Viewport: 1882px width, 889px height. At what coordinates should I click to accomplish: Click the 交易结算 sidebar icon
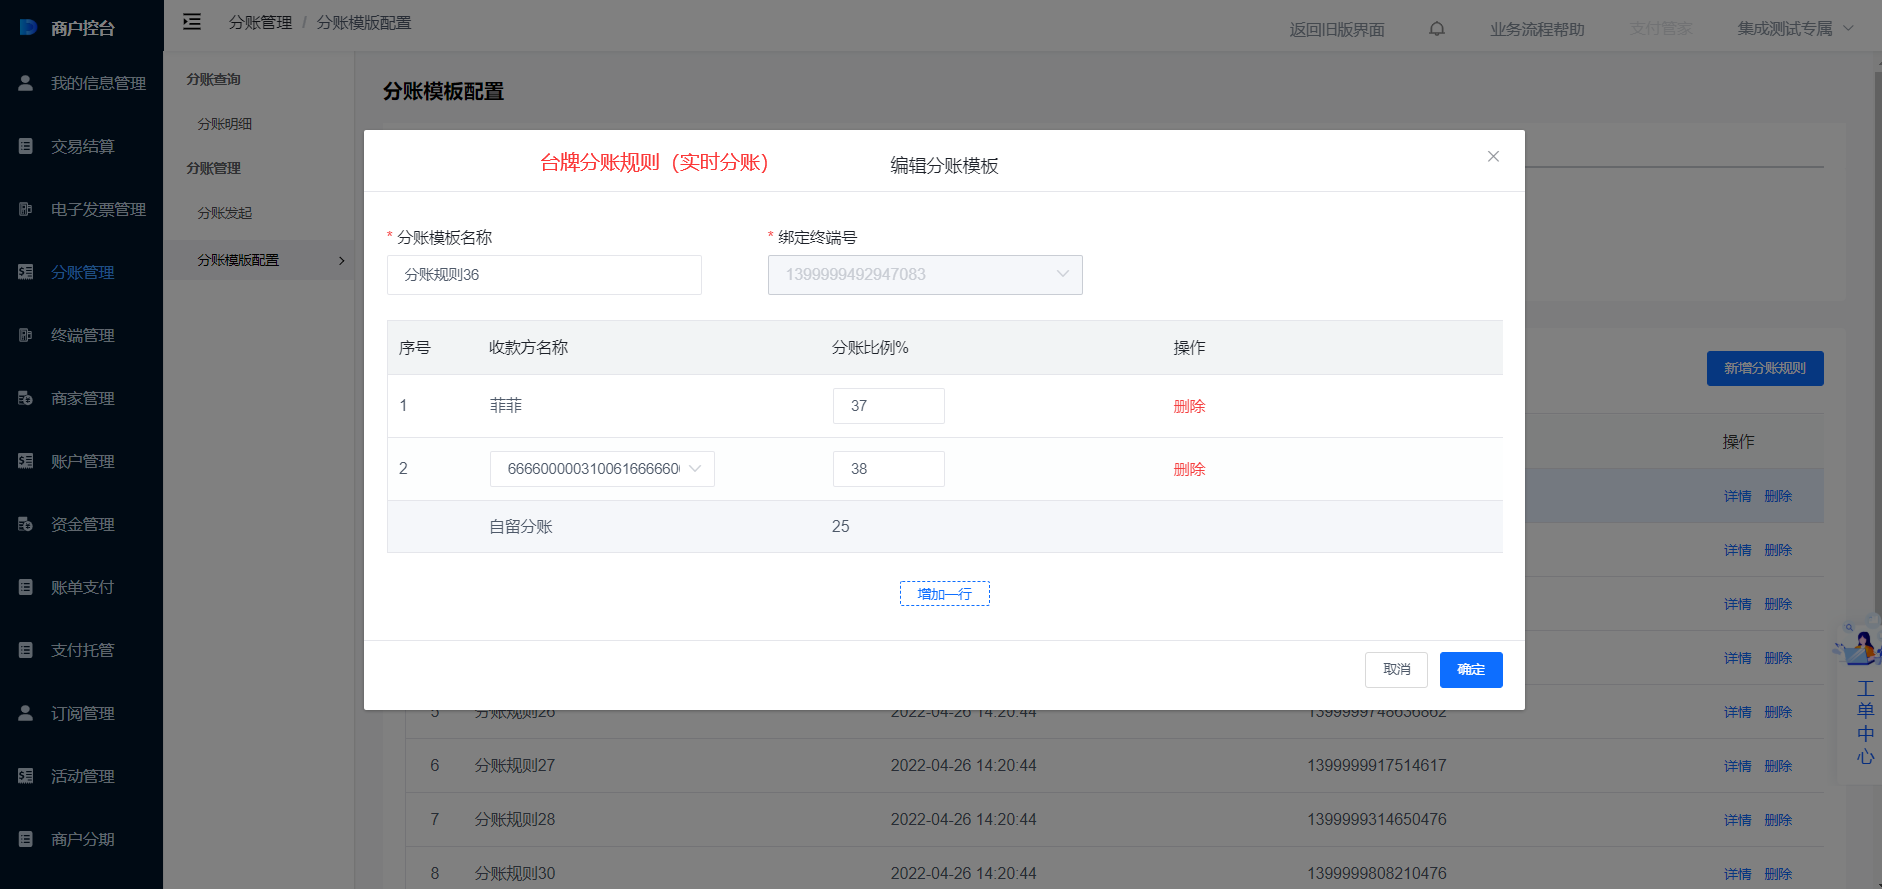tap(26, 146)
